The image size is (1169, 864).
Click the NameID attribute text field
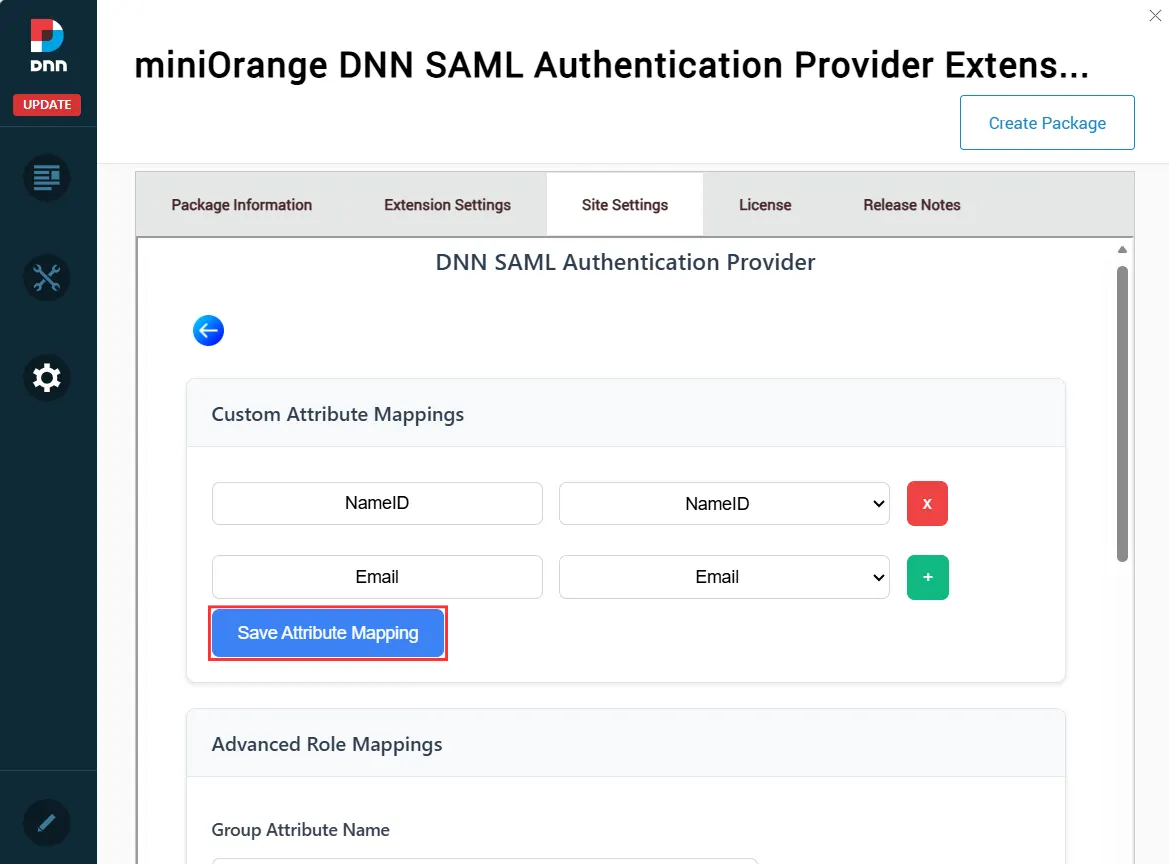tap(377, 503)
